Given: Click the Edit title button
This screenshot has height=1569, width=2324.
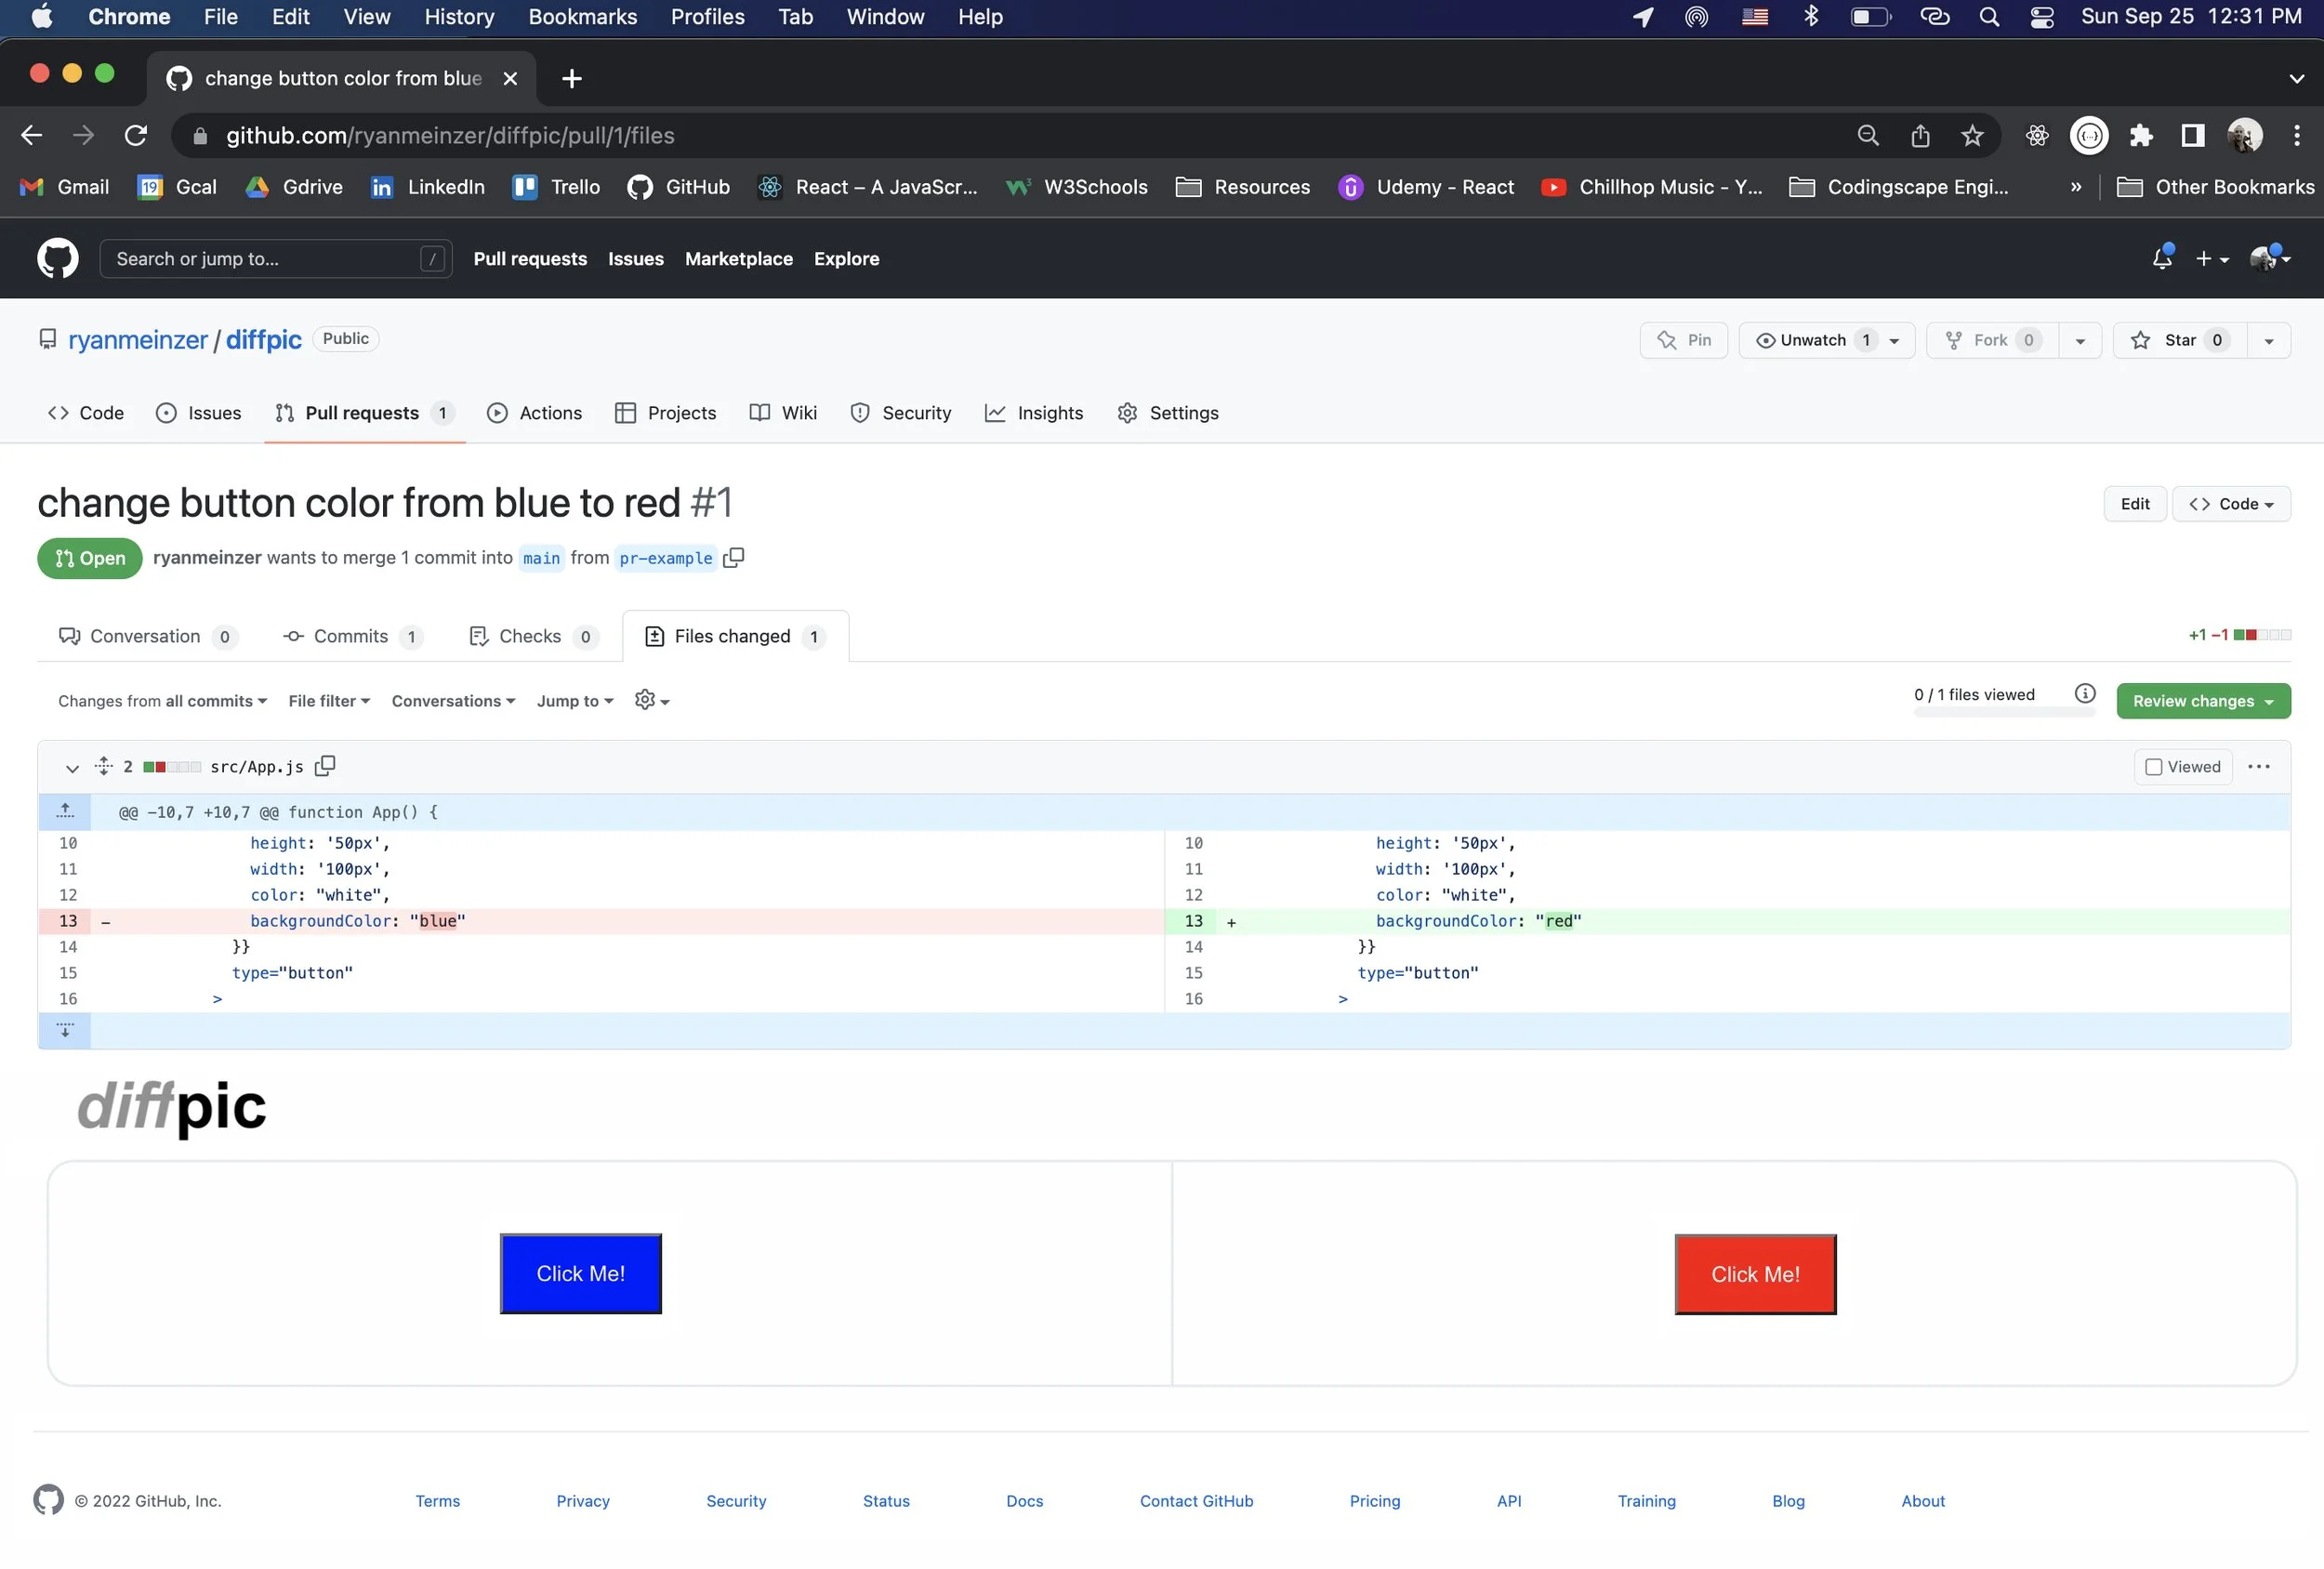Looking at the screenshot, I should click(2134, 504).
